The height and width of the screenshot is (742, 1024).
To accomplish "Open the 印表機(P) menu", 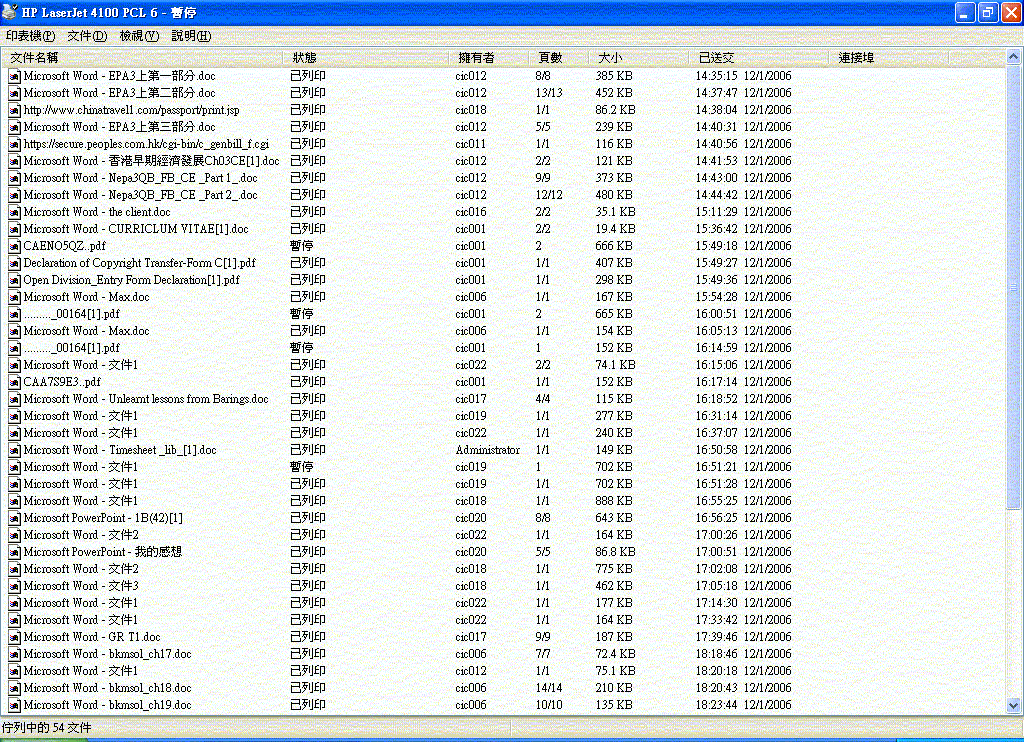I will (31, 36).
